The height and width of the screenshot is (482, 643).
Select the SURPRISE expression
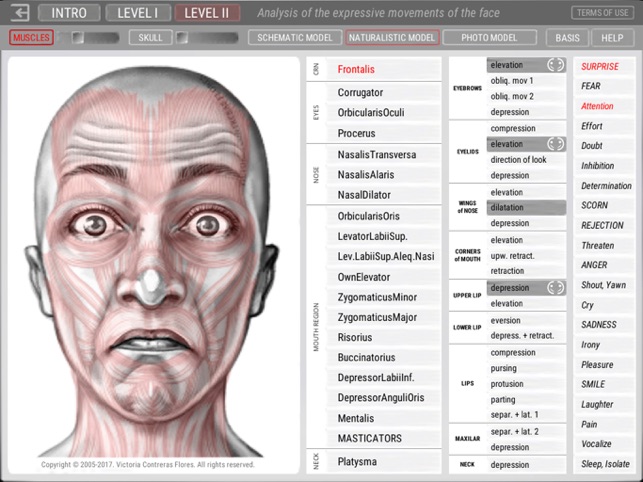point(604,66)
